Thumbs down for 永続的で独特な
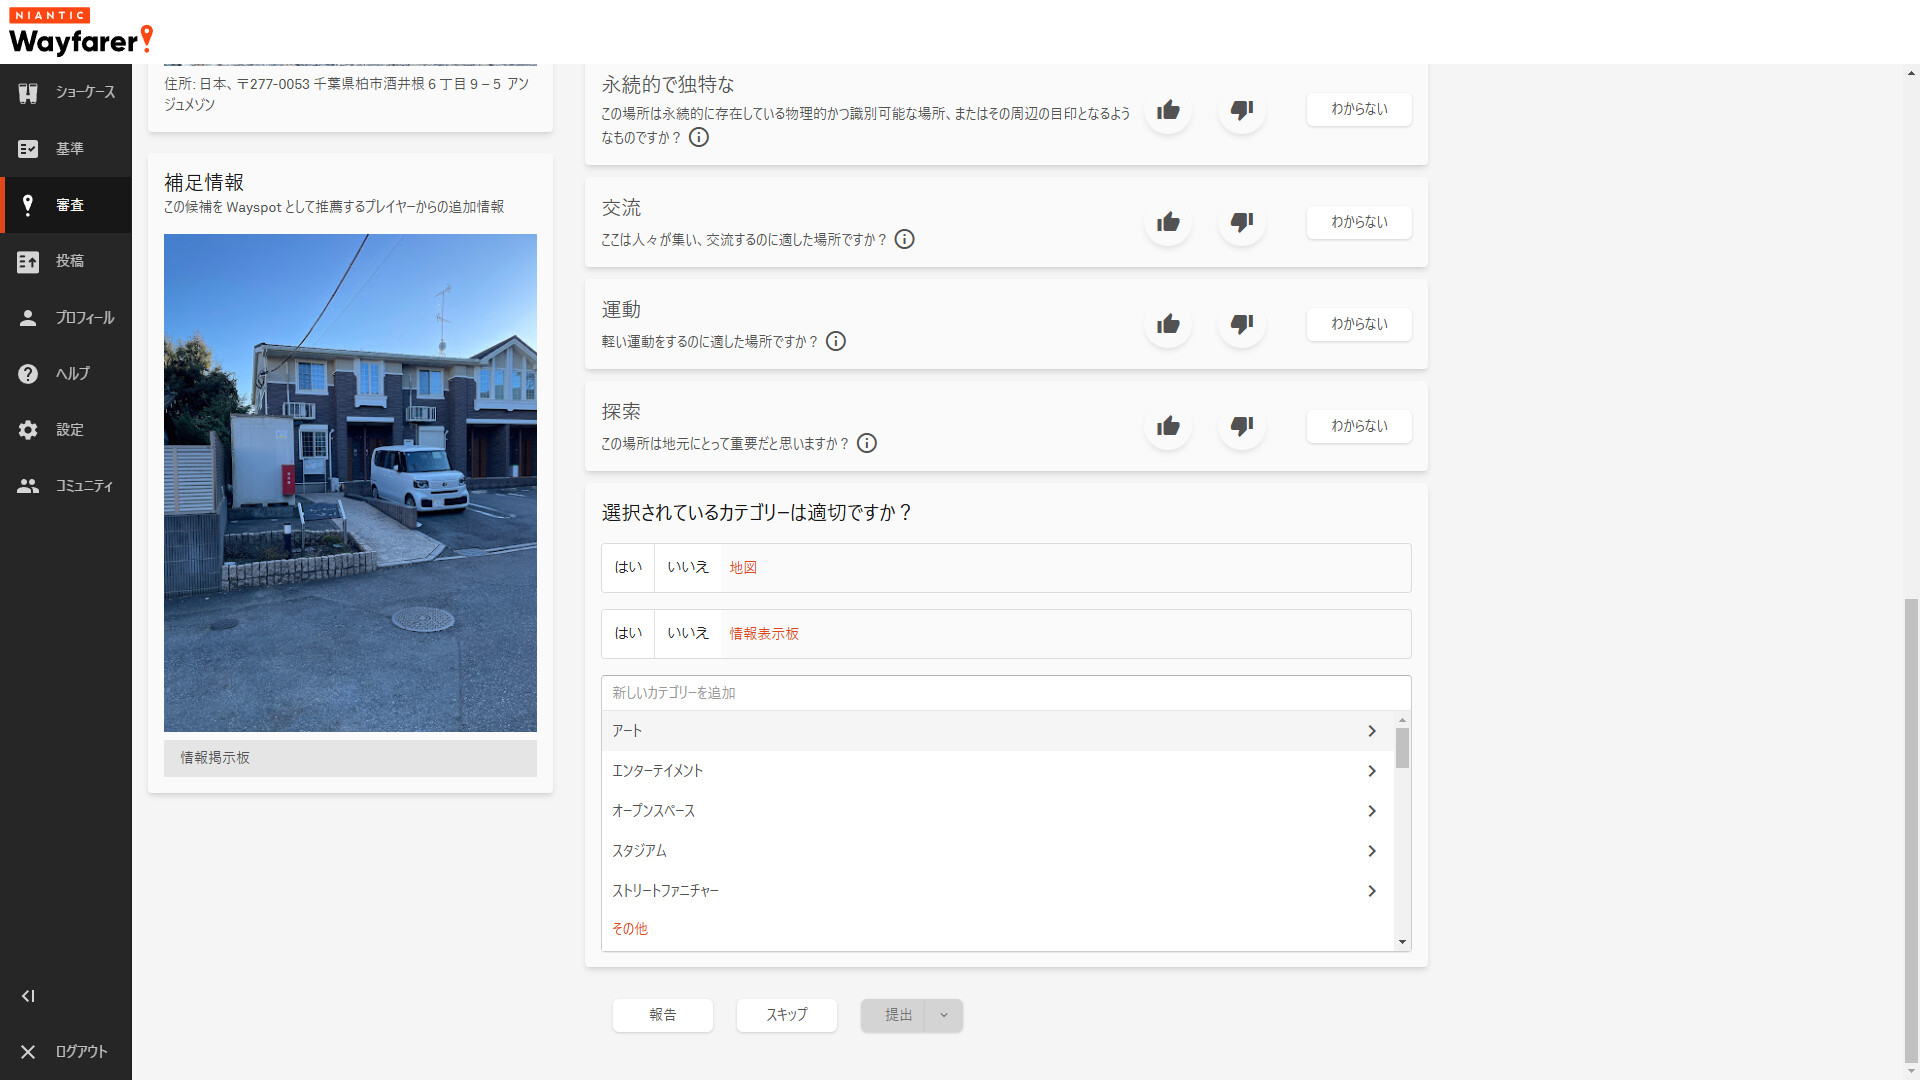 1242,110
